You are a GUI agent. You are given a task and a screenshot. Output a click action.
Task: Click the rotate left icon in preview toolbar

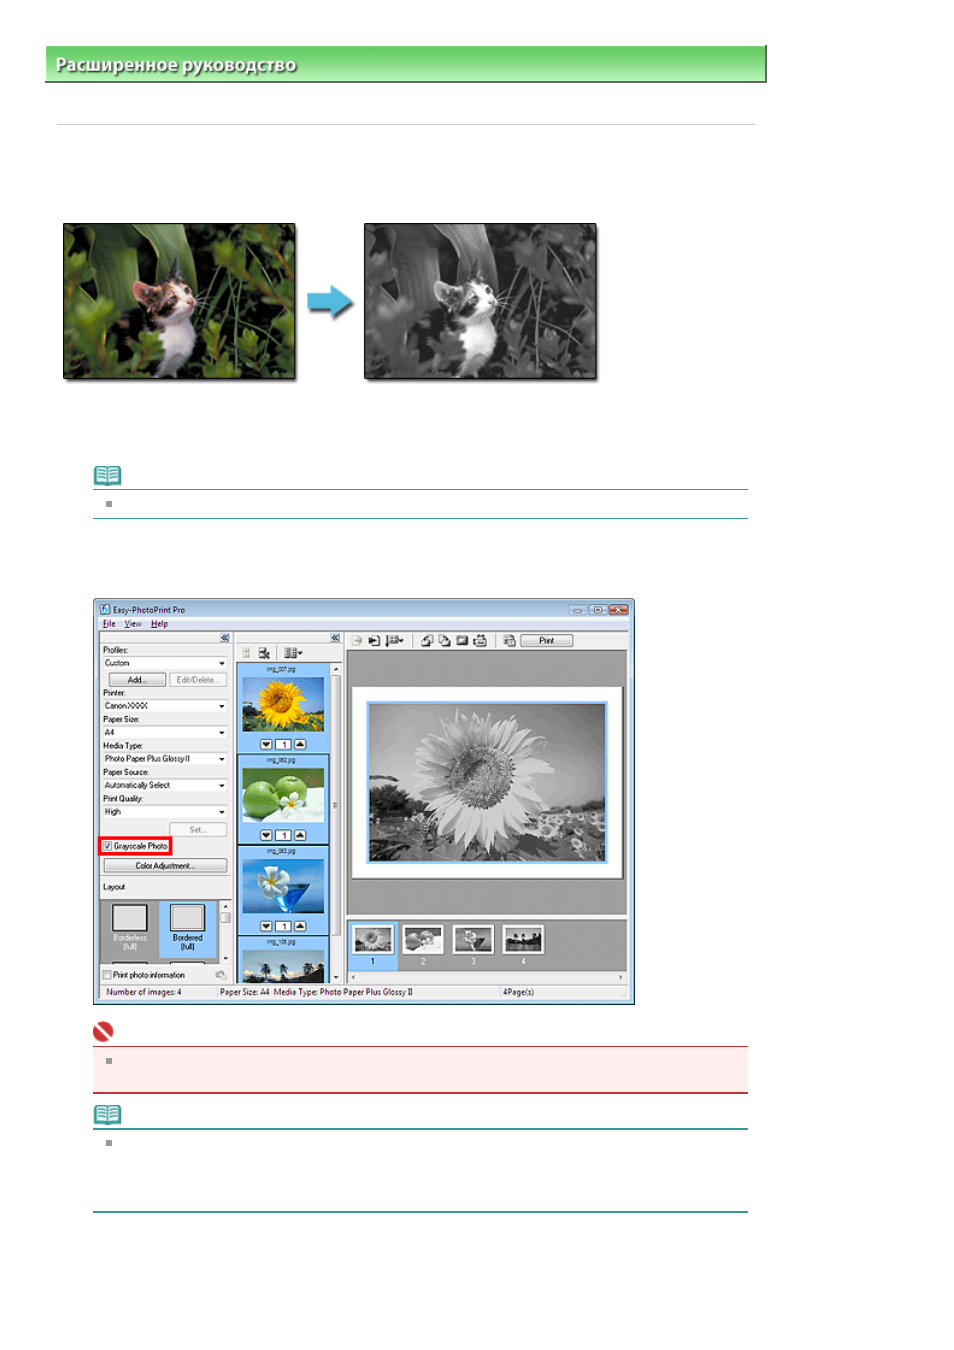point(427,641)
